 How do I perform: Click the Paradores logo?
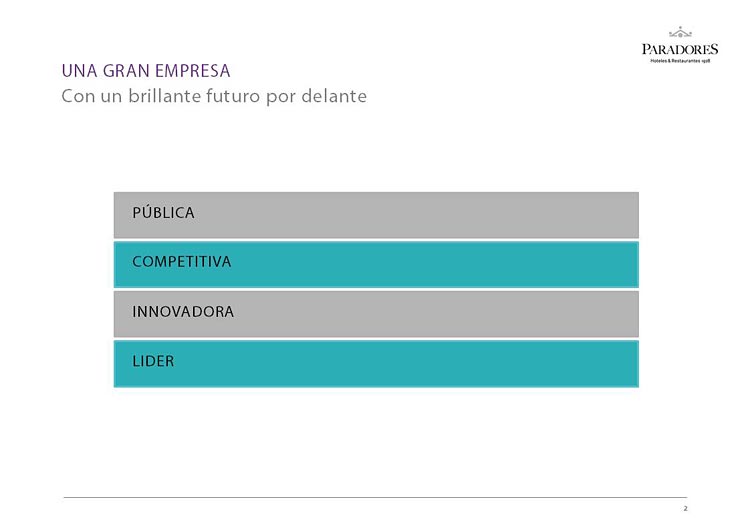[x=680, y=45]
